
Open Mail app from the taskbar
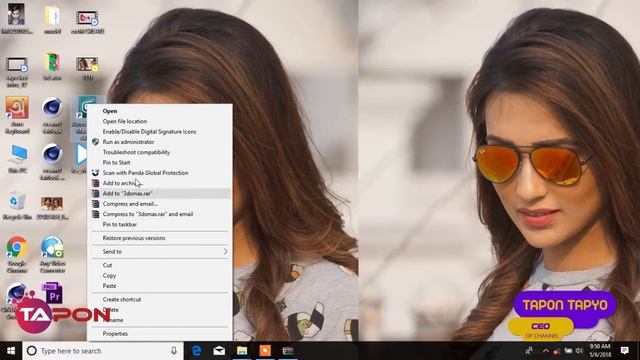[219, 351]
